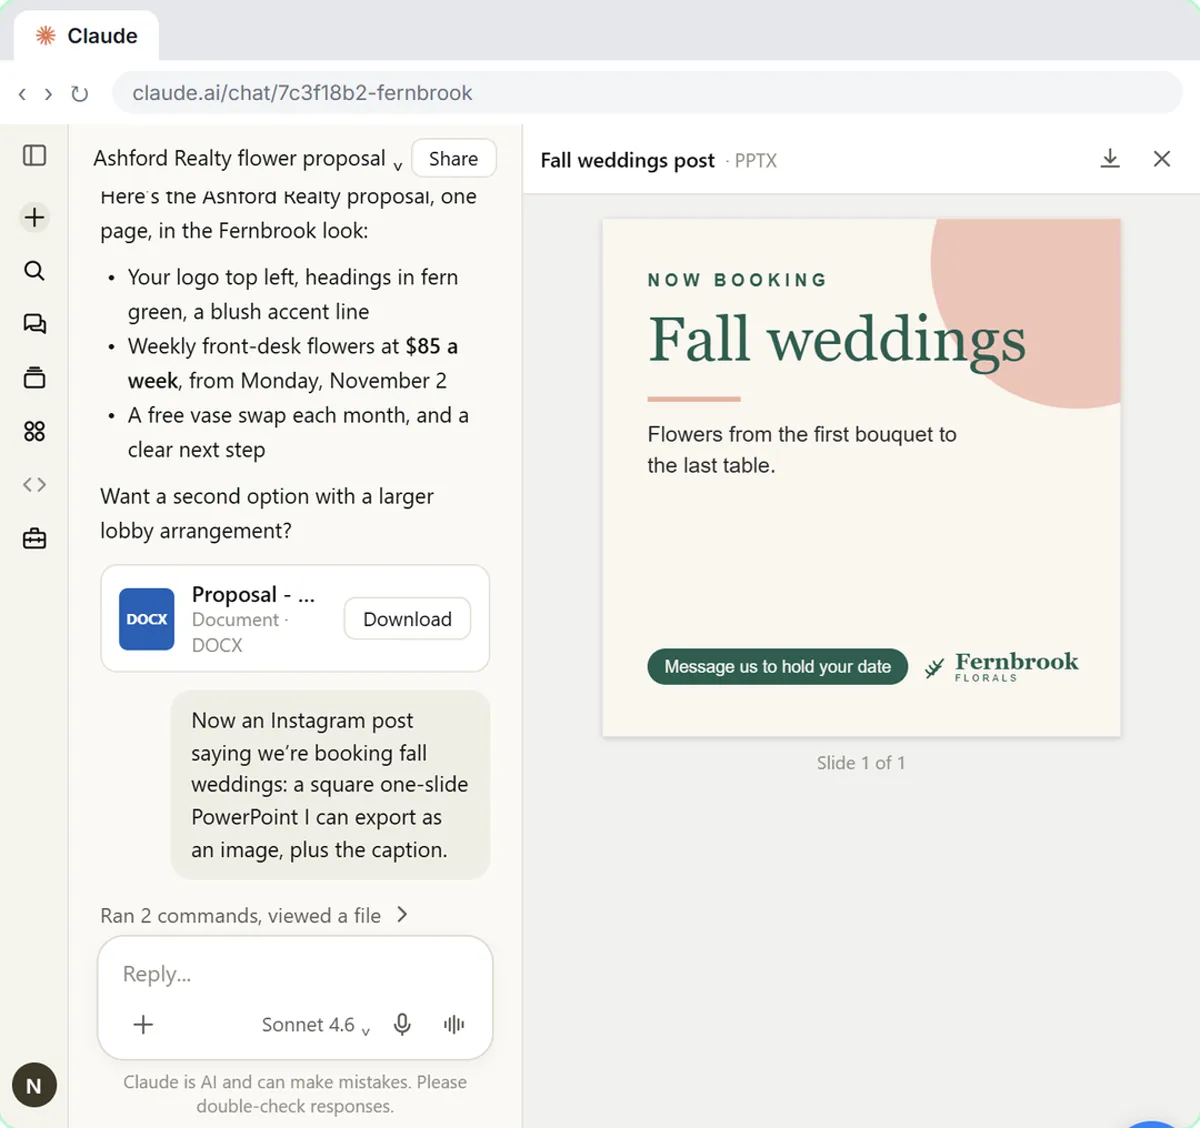The height and width of the screenshot is (1128, 1200).
Task: Open user profile avatar N
Action: click(x=34, y=1085)
